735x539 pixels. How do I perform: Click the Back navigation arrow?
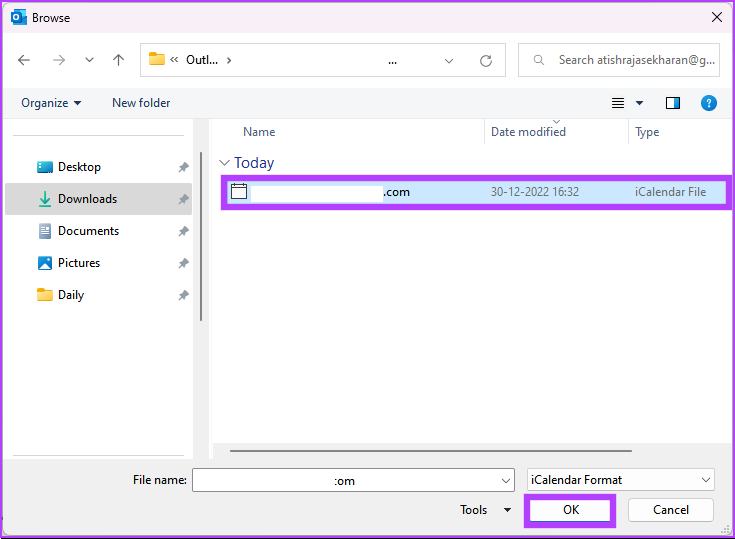pos(24,60)
